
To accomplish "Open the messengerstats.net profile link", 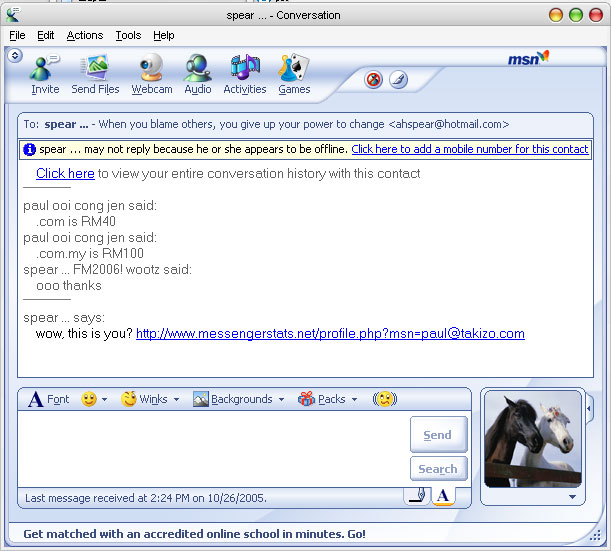I will pos(330,334).
